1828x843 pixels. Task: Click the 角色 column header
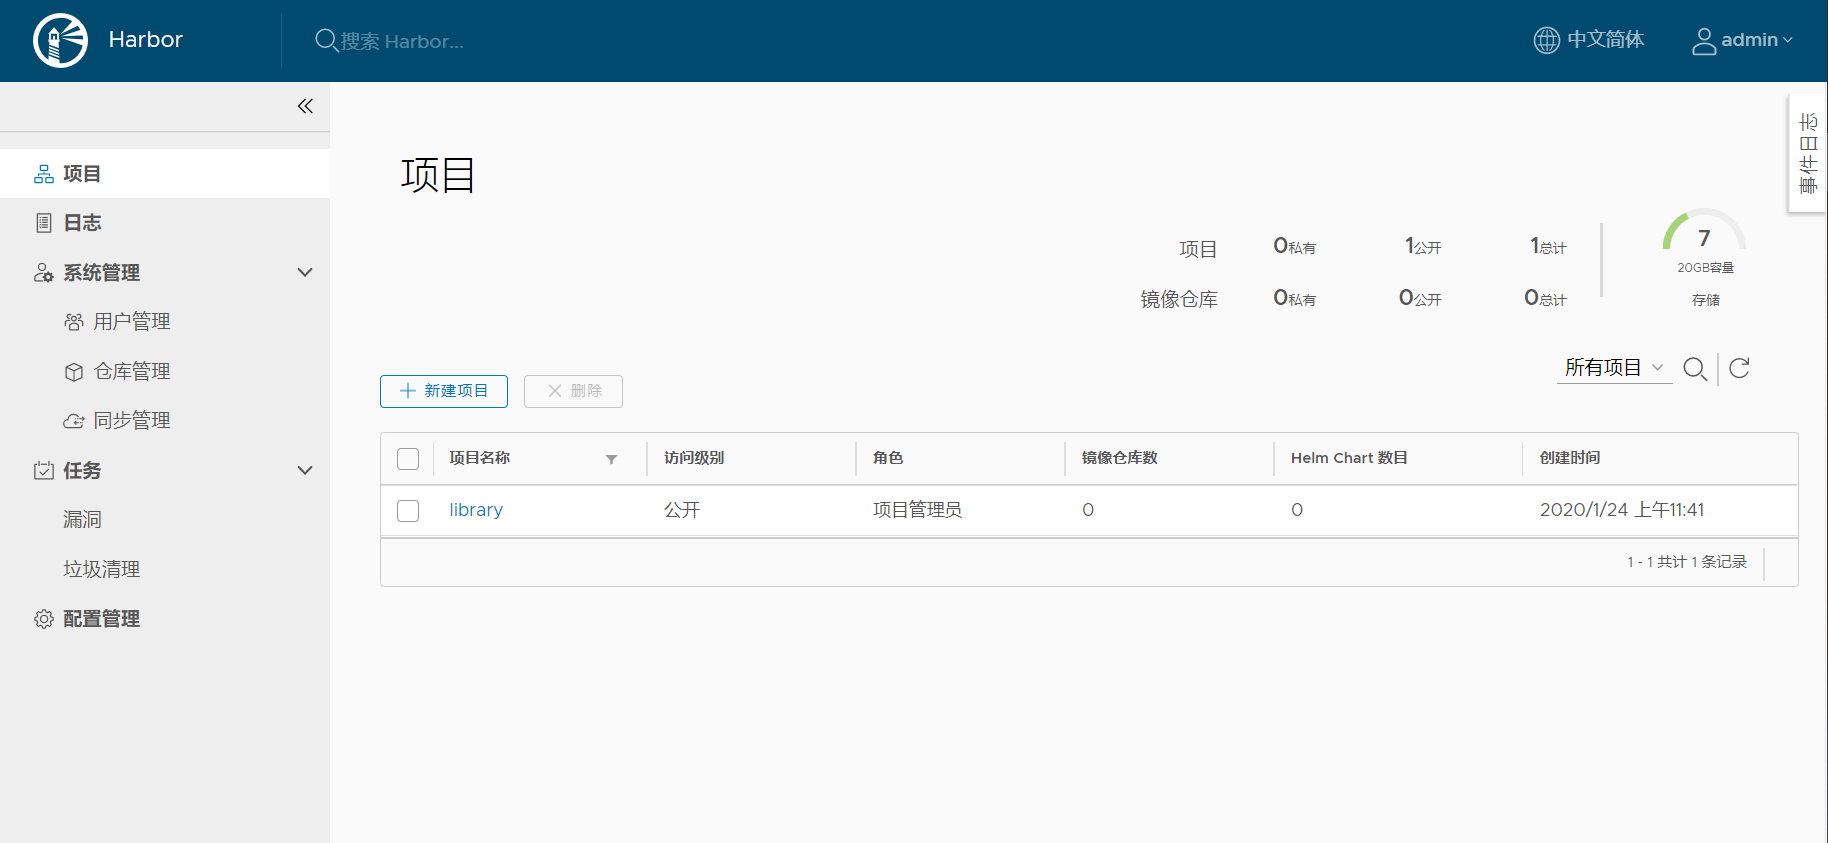click(x=888, y=458)
